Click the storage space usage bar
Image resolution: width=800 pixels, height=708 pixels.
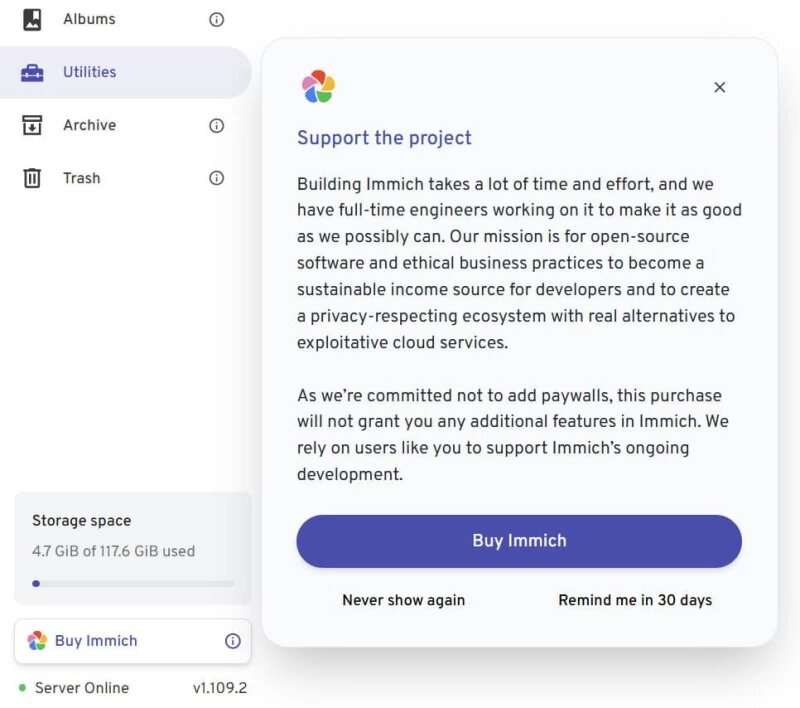click(133, 583)
